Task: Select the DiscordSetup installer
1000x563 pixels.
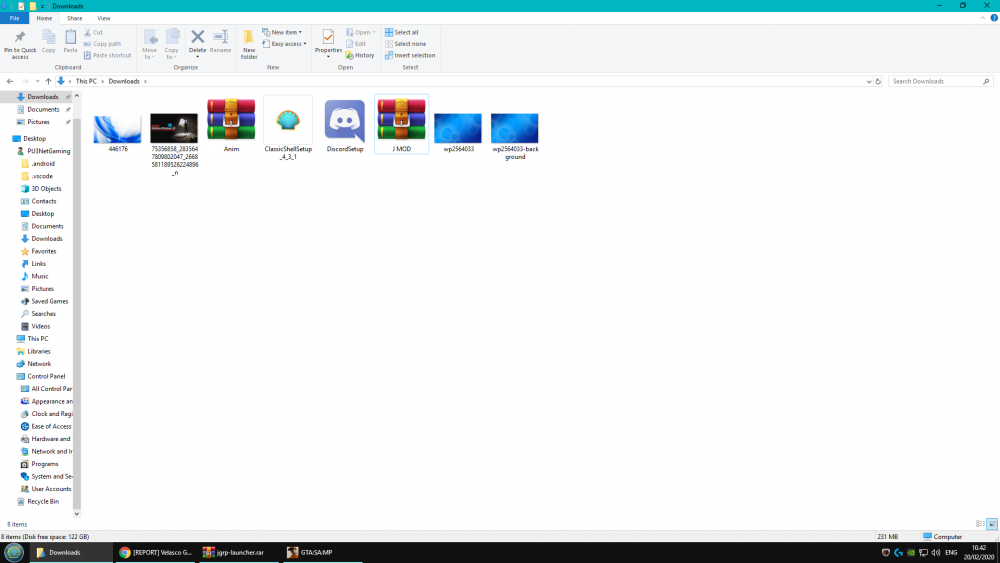Action: point(345,126)
